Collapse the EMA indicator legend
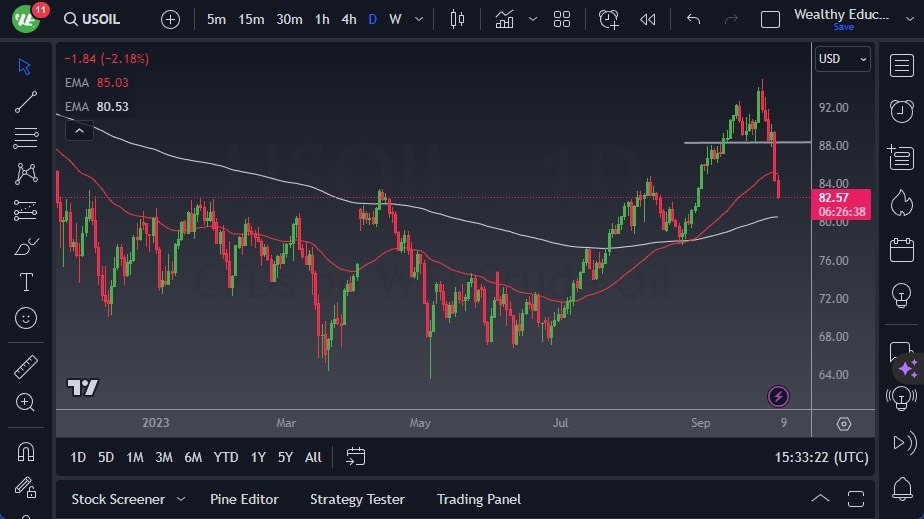 click(x=79, y=129)
